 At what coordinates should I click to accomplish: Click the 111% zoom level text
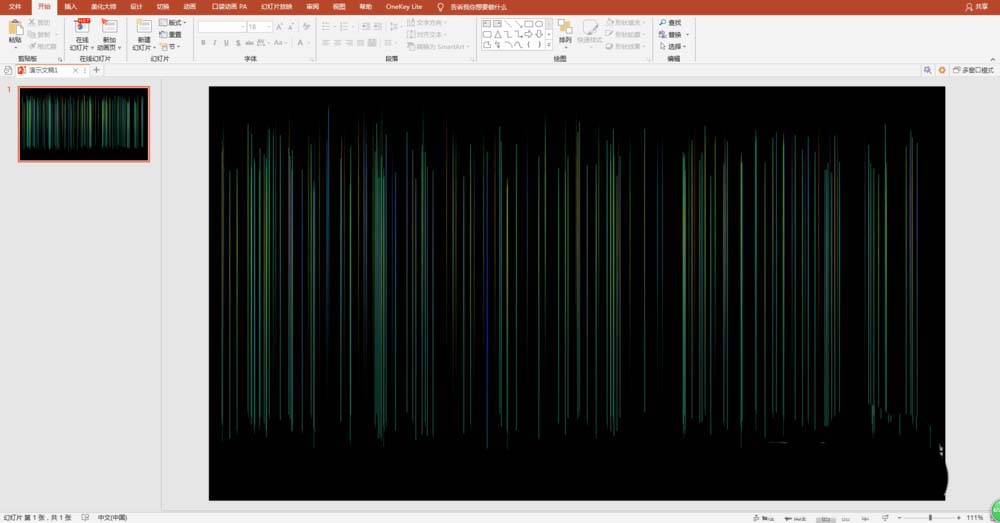[x=974, y=517]
